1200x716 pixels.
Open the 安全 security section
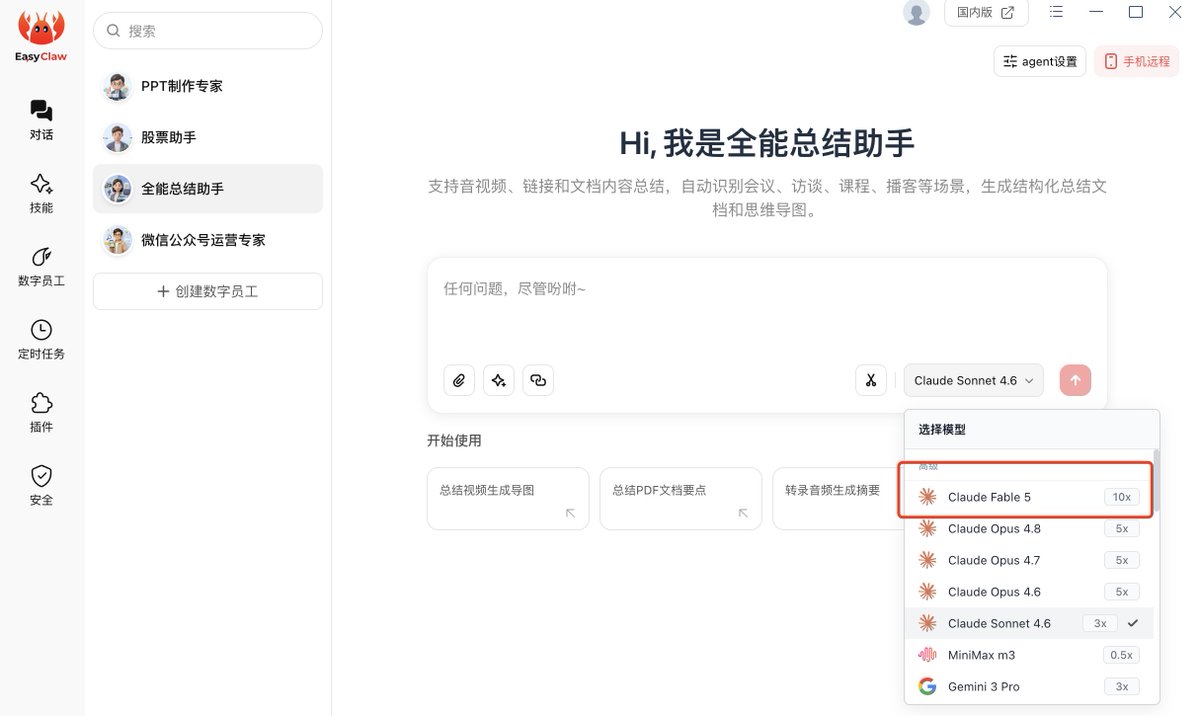click(x=41, y=485)
